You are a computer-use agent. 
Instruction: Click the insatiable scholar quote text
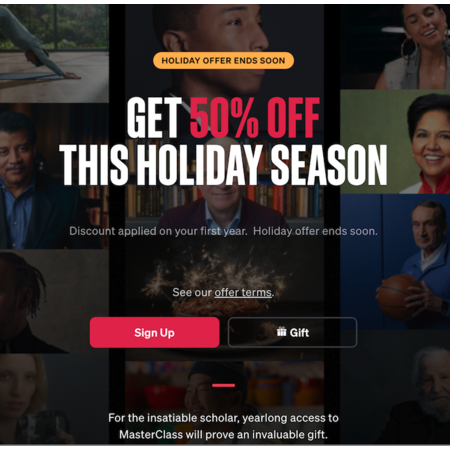223,426
